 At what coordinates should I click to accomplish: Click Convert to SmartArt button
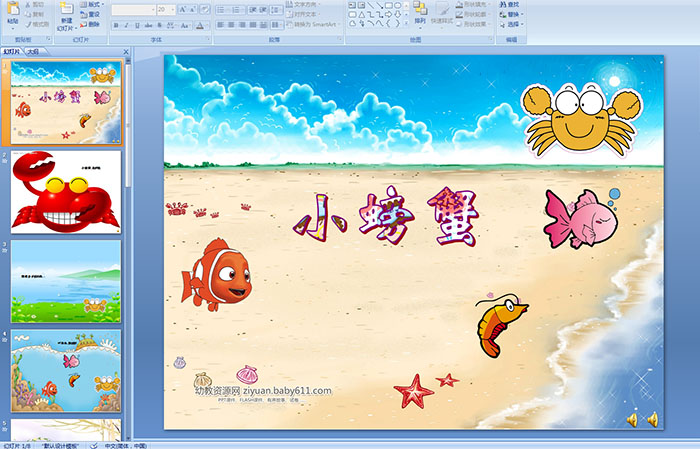(x=312, y=24)
